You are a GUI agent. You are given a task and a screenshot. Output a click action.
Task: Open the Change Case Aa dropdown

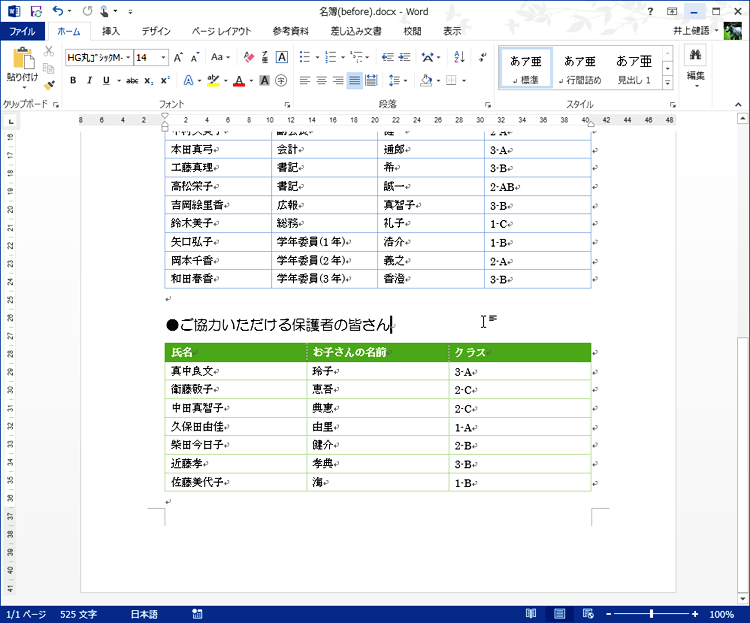[221, 57]
